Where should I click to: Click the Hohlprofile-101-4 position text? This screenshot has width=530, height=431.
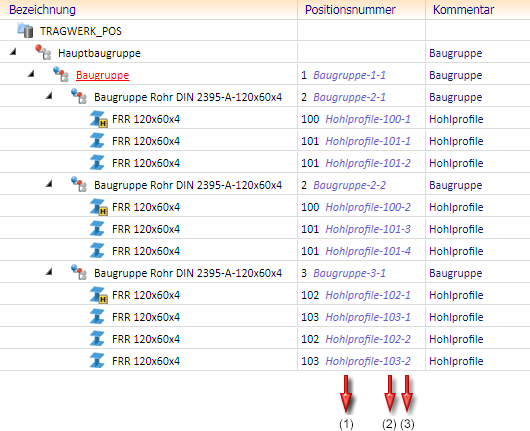pos(368,251)
